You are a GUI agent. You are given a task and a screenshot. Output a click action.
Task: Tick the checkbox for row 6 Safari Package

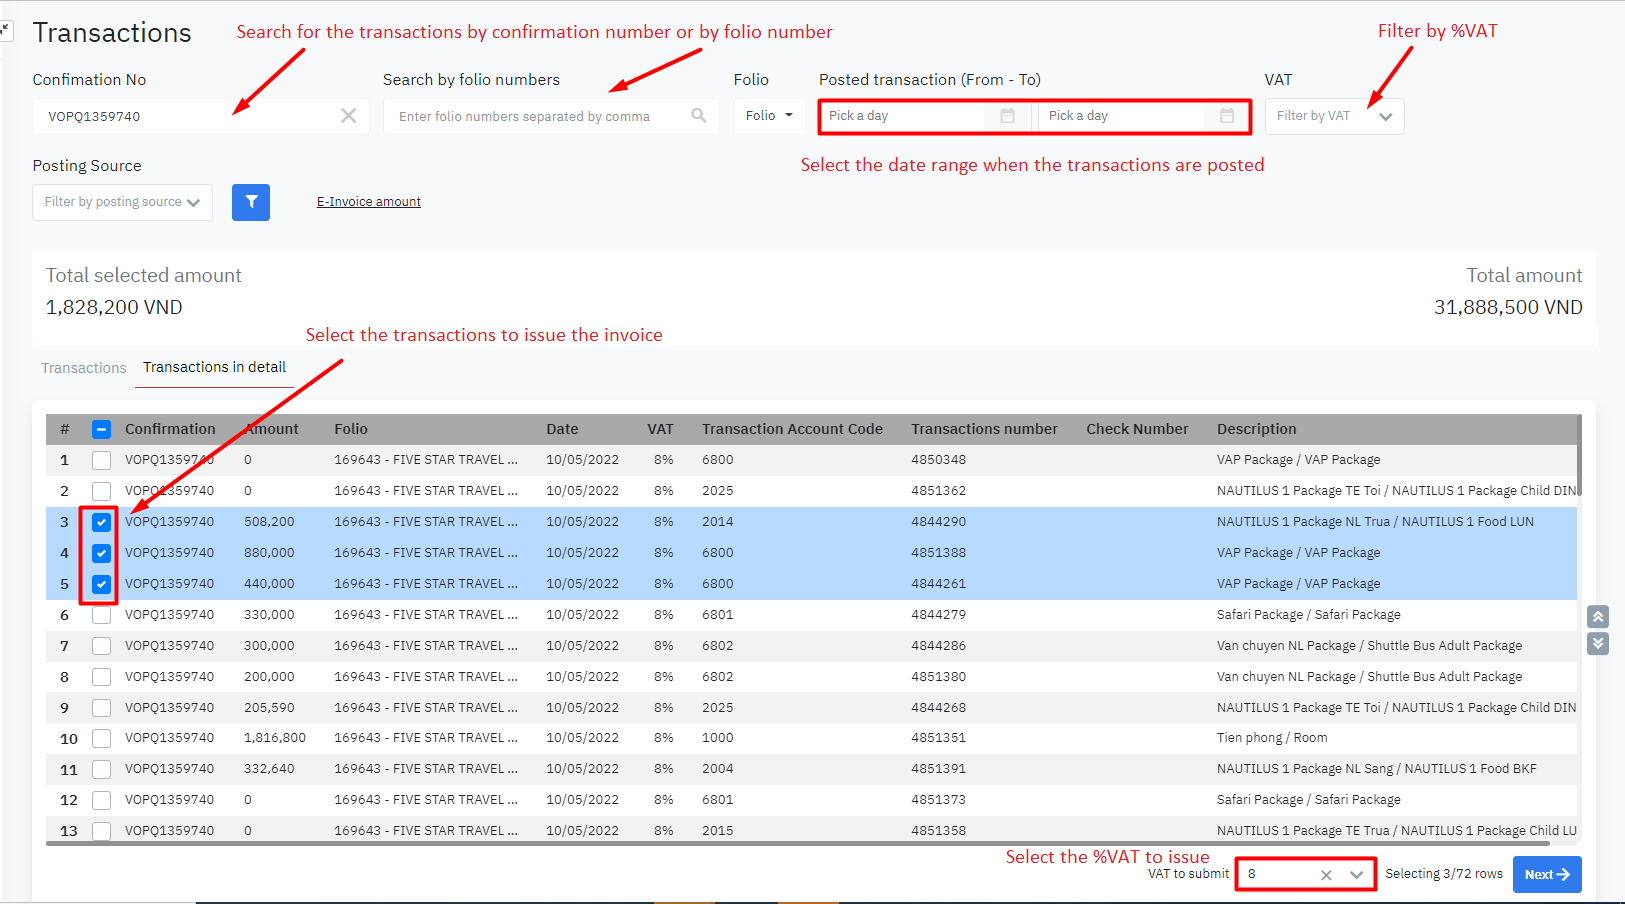click(x=101, y=615)
